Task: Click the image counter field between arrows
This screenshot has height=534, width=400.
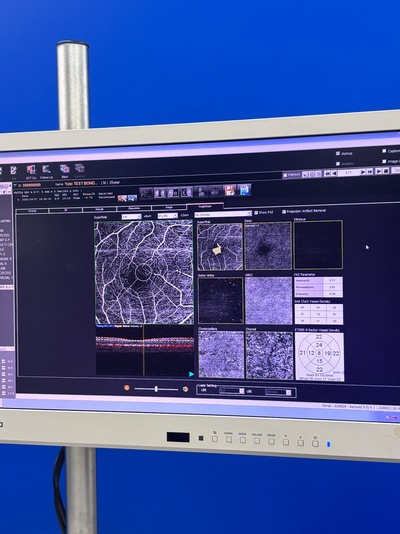Action: pyautogui.click(x=348, y=173)
